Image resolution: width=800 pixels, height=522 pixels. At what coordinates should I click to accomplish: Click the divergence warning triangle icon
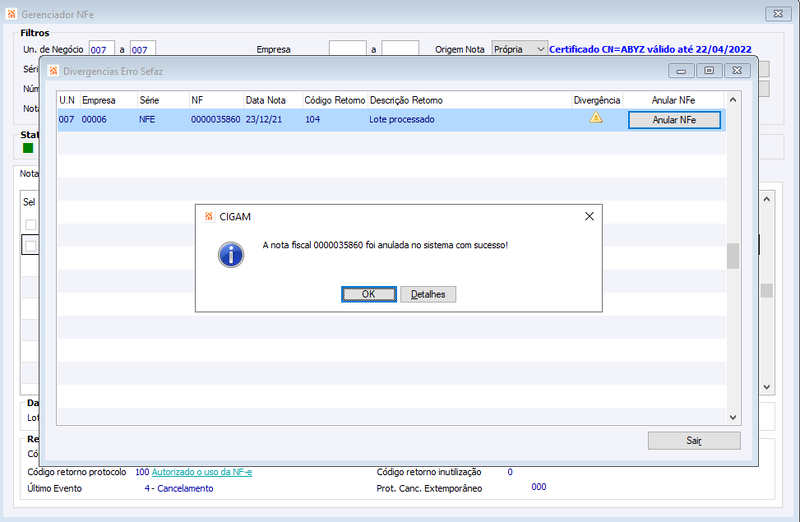(x=596, y=118)
